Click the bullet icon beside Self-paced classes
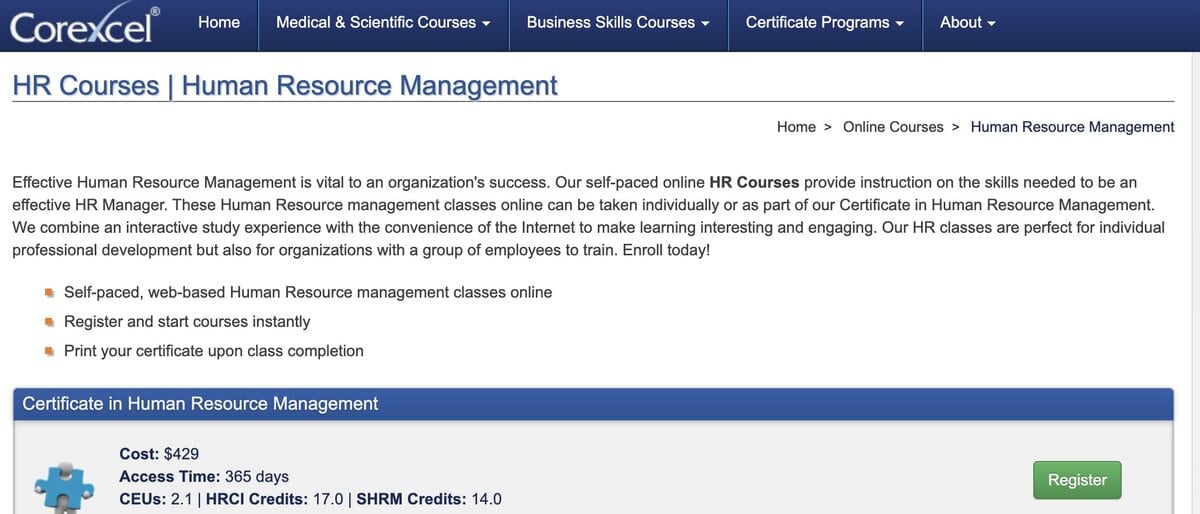This screenshot has width=1200, height=514. [48, 293]
